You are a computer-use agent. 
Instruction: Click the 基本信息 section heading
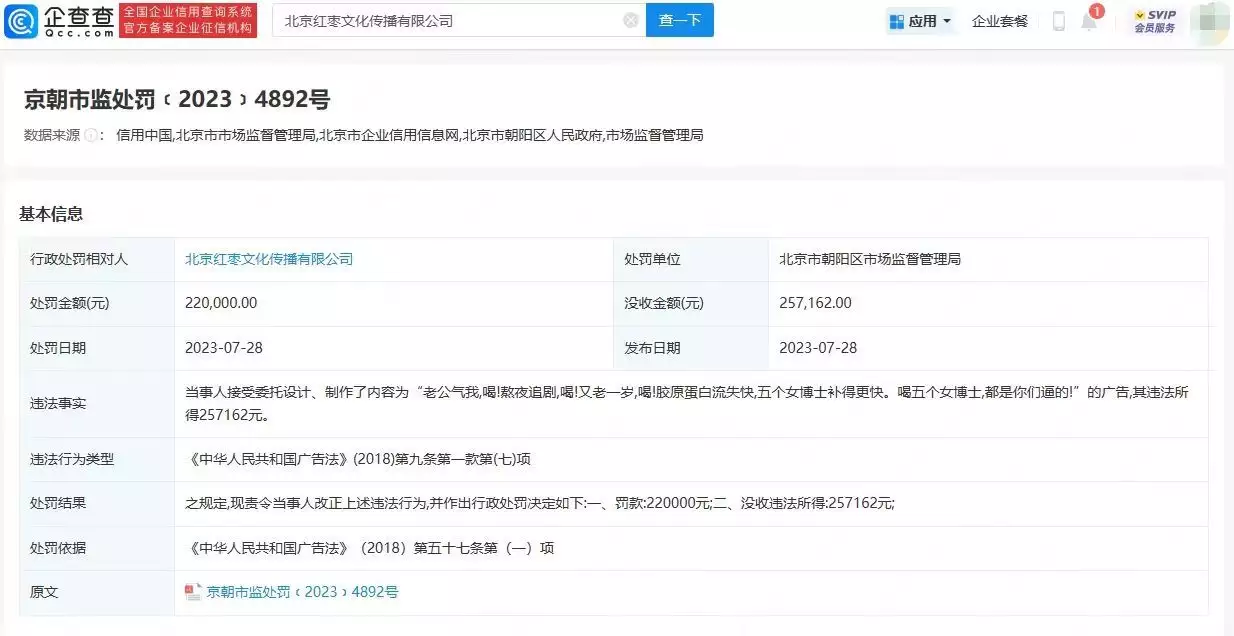(51, 214)
